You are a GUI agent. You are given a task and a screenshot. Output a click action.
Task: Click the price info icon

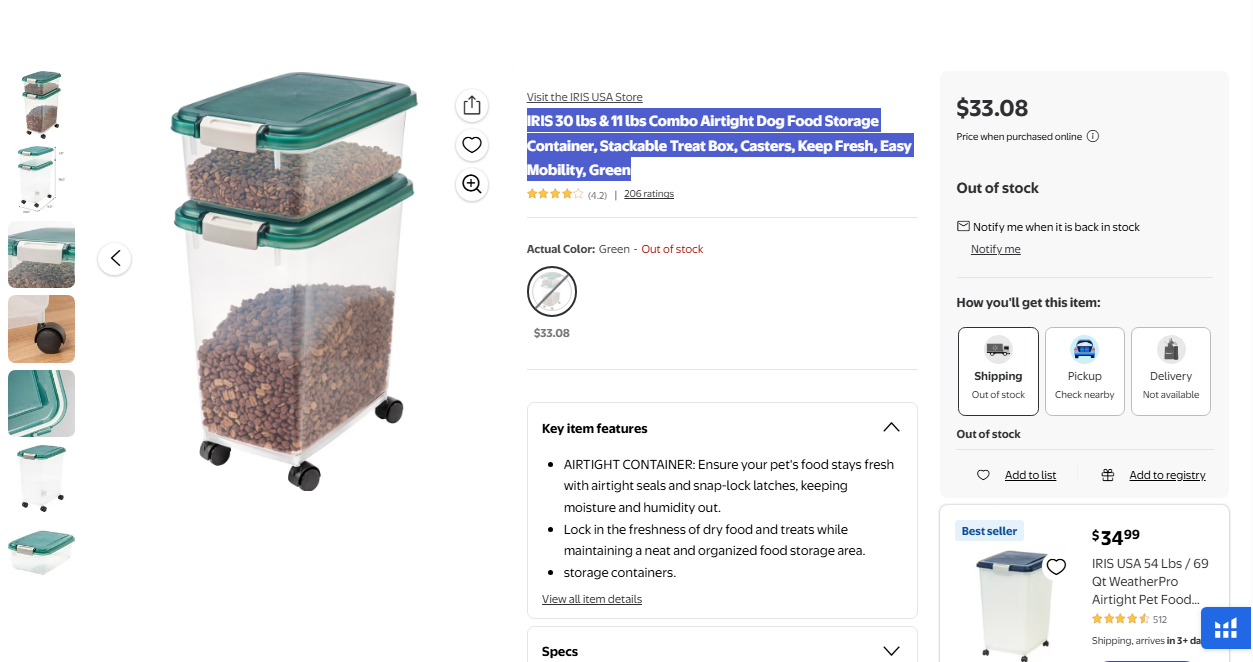1093,137
